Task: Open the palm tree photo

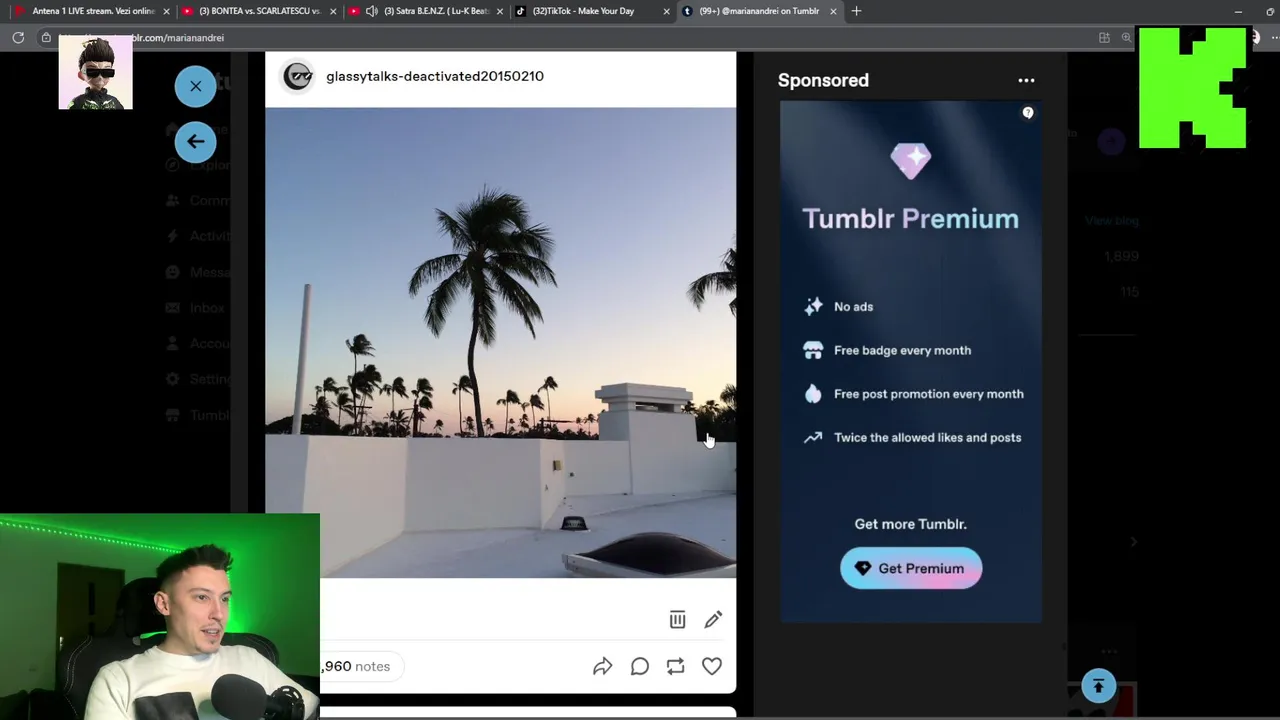Action: 500,342
